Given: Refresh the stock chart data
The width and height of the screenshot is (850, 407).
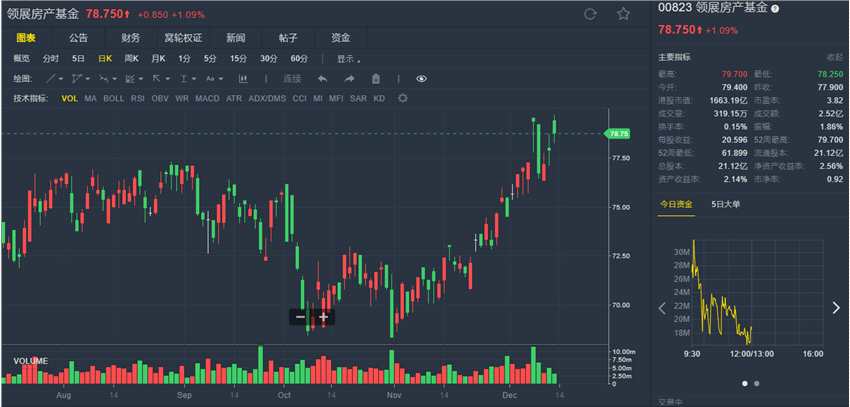Looking at the screenshot, I should point(590,15).
